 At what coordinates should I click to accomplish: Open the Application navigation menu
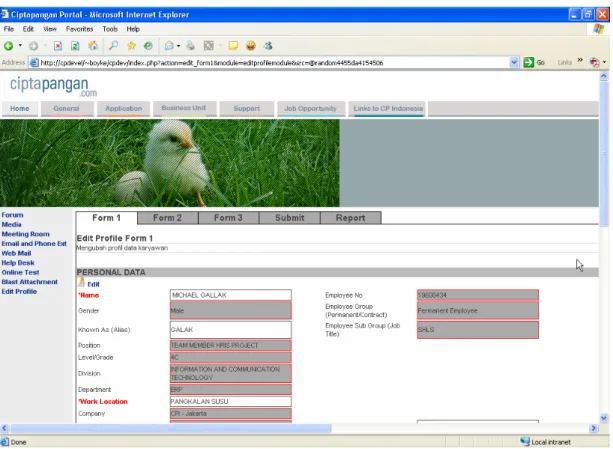click(124, 109)
